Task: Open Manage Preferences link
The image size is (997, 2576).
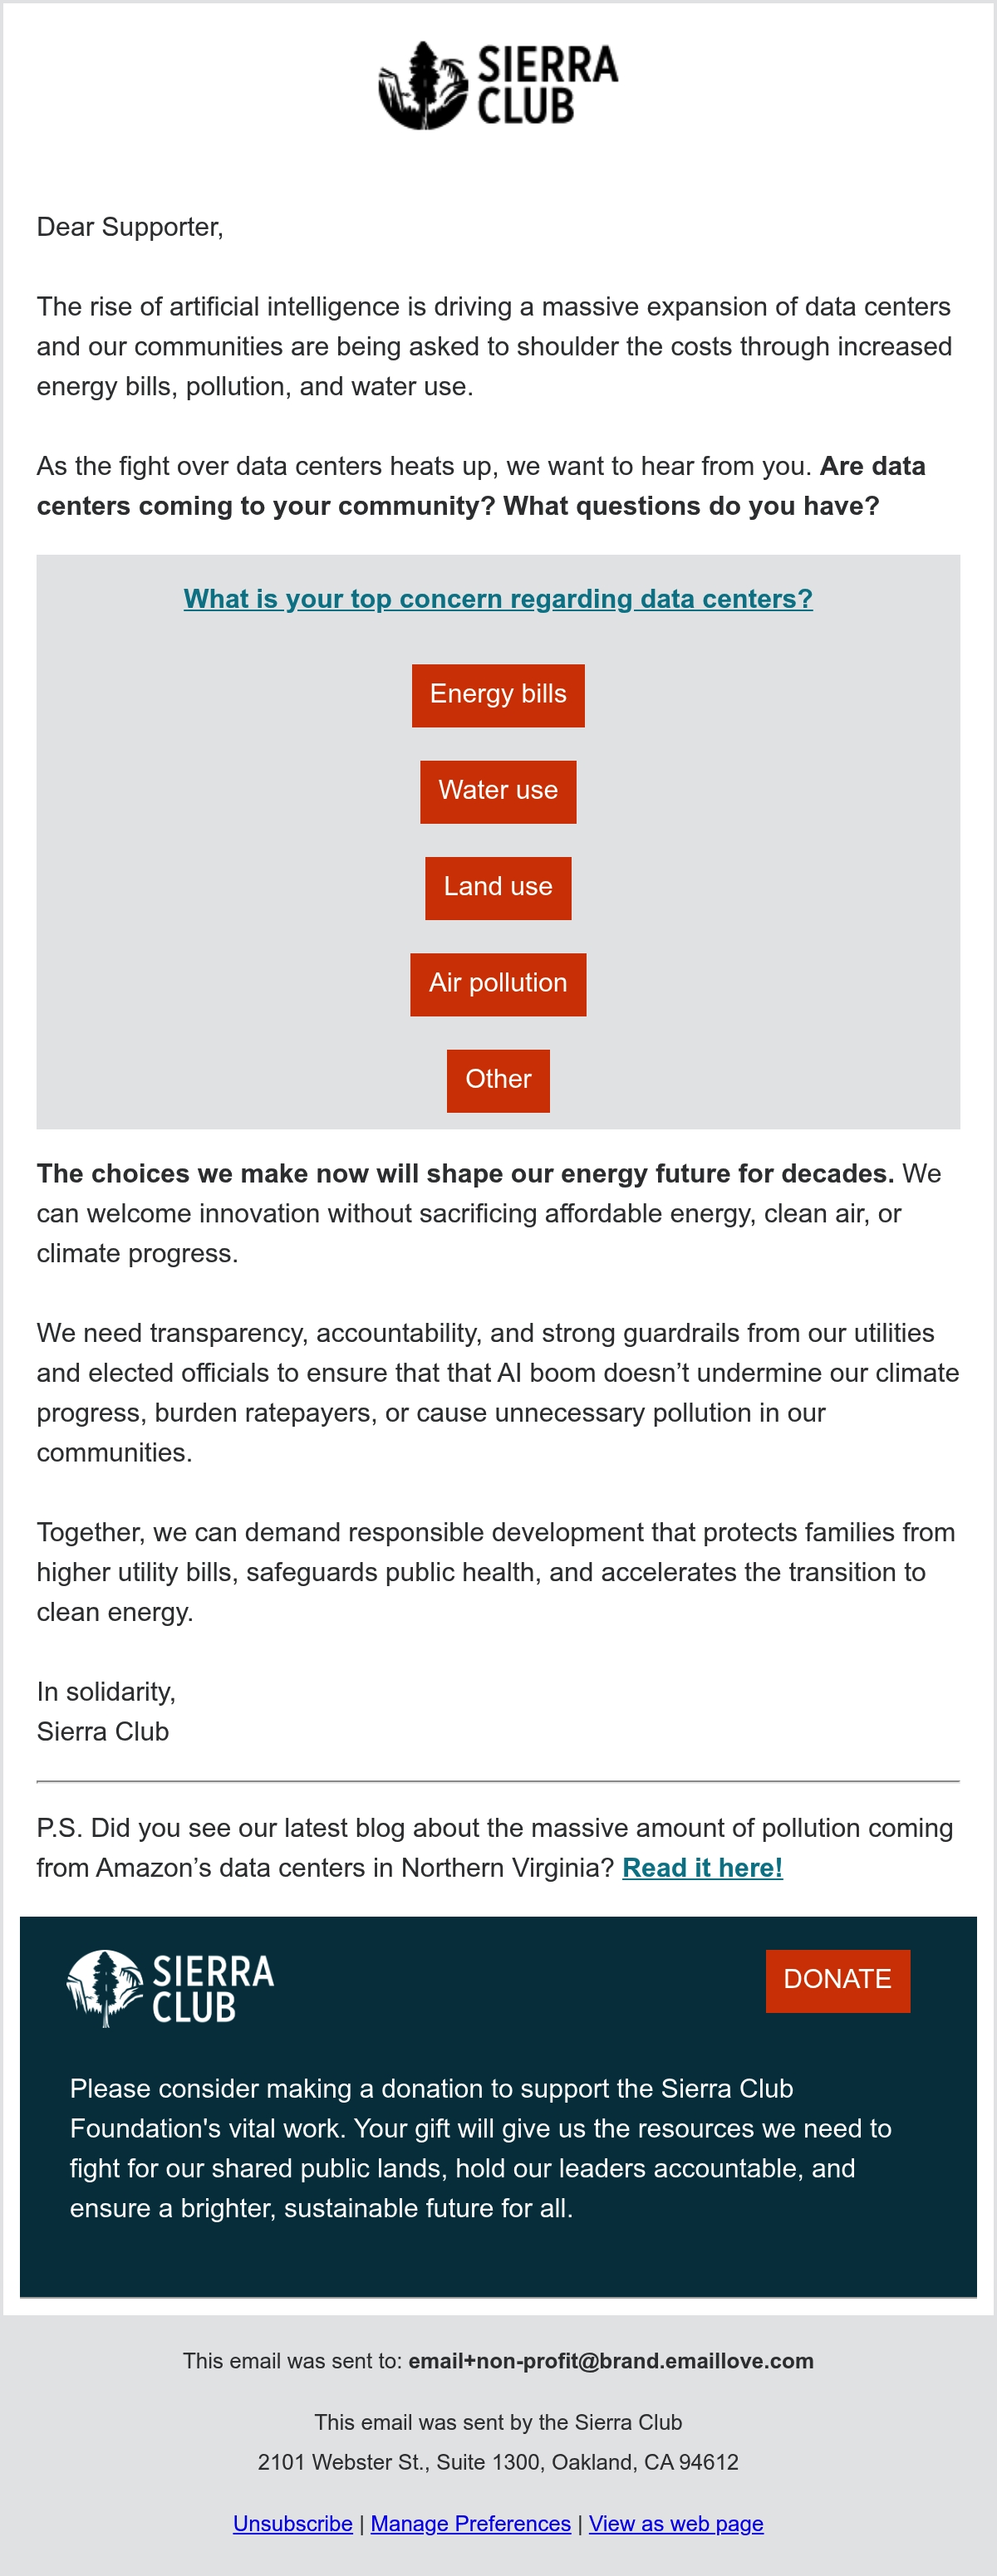Action: click(x=471, y=2523)
